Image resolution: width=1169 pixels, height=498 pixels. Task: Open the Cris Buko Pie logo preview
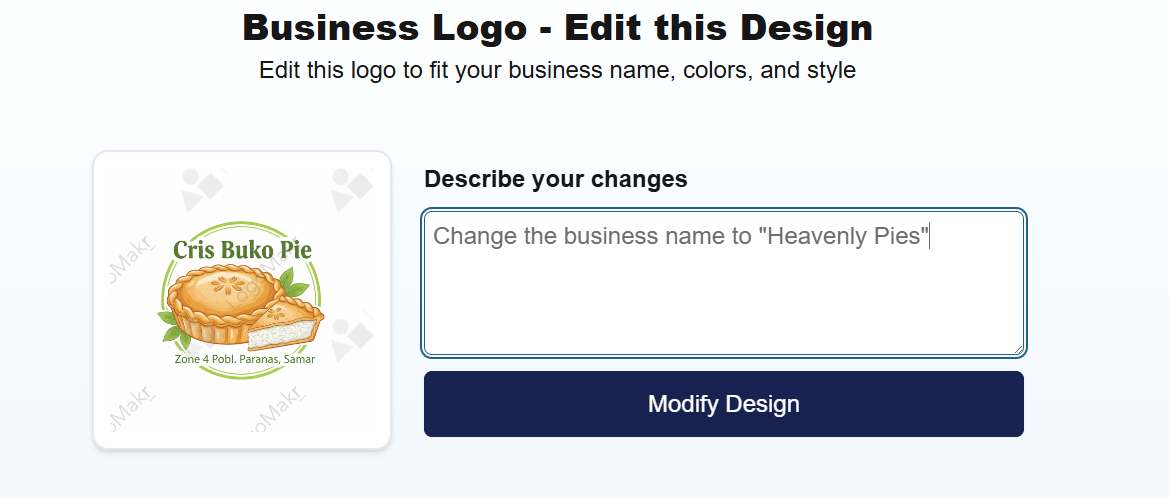tap(241, 300)
